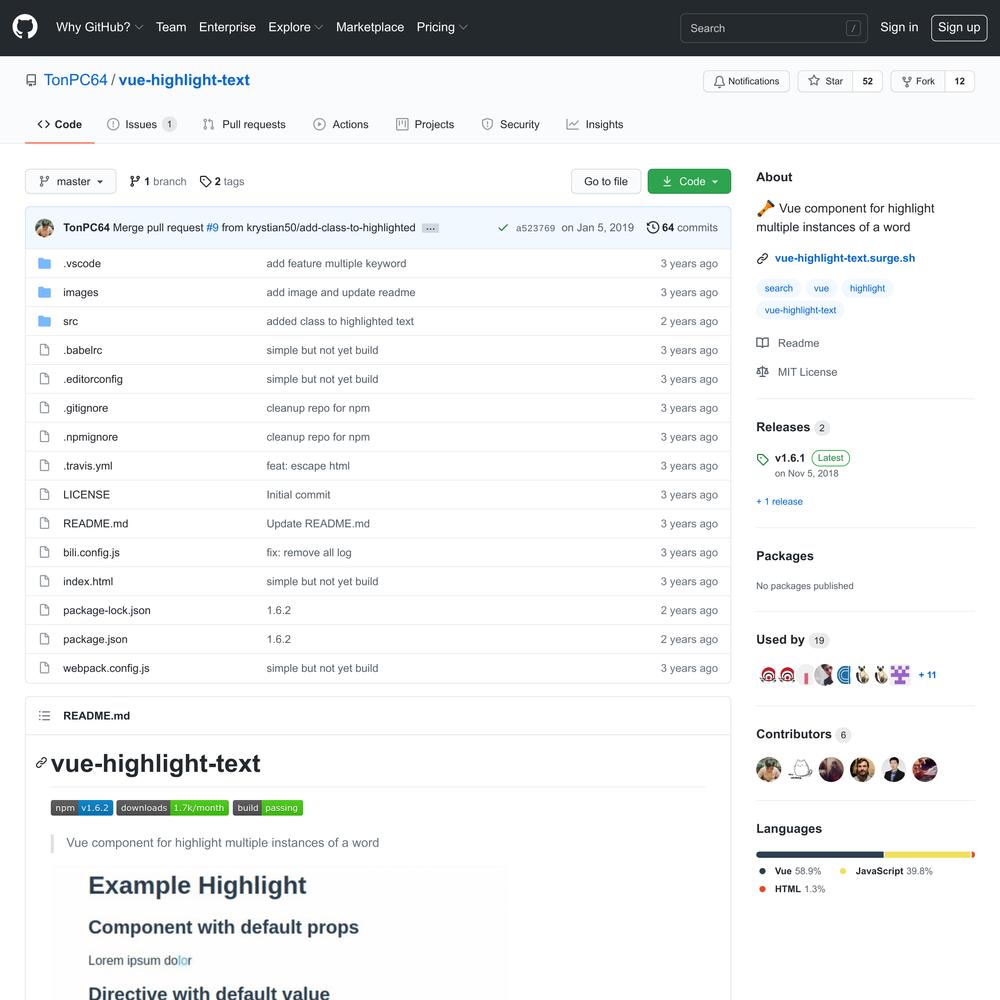Click the first contributor avatar
This screenshot has width=1000, height=1000.
[x=768, y=769]
